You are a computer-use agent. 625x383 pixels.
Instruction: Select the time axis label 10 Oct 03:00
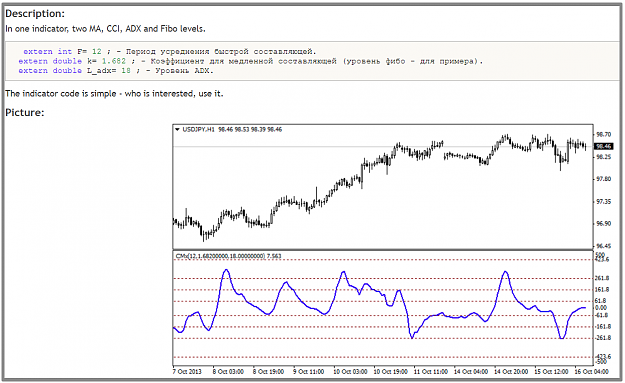point(350,371)
